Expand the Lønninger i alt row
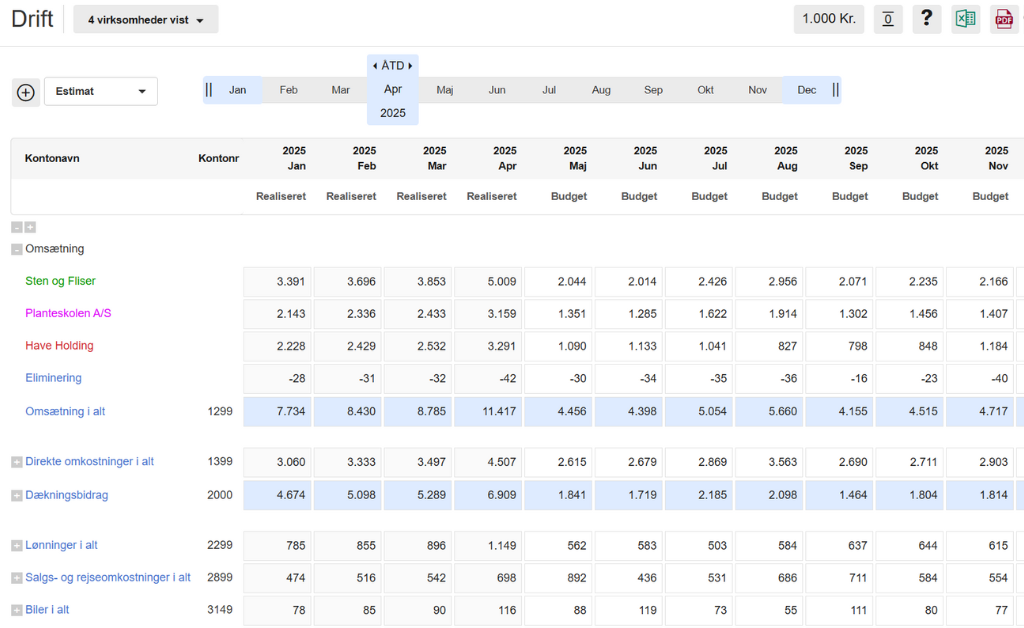Image resolution: width=1024 pixels, height=628 pixels. [x=17, y=546]
